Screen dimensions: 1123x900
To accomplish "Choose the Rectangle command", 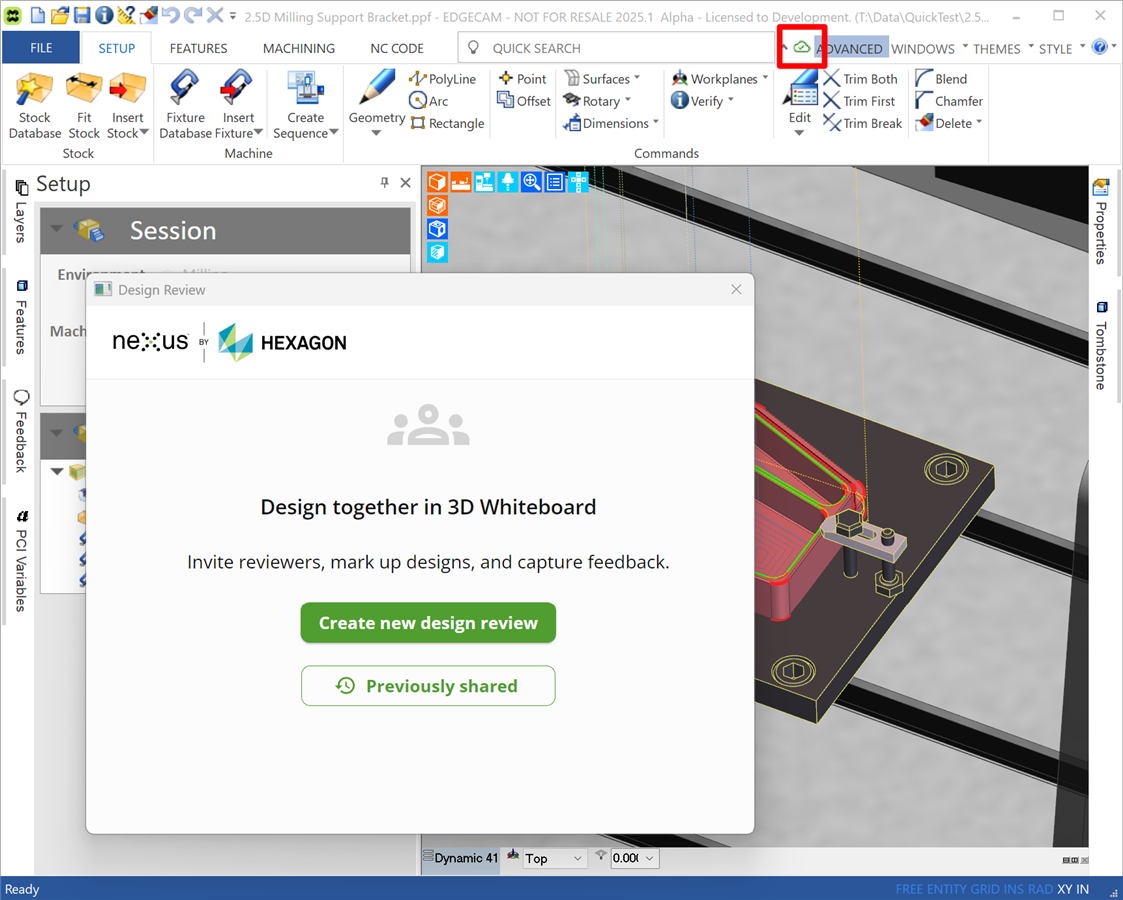I will [447, 123].
